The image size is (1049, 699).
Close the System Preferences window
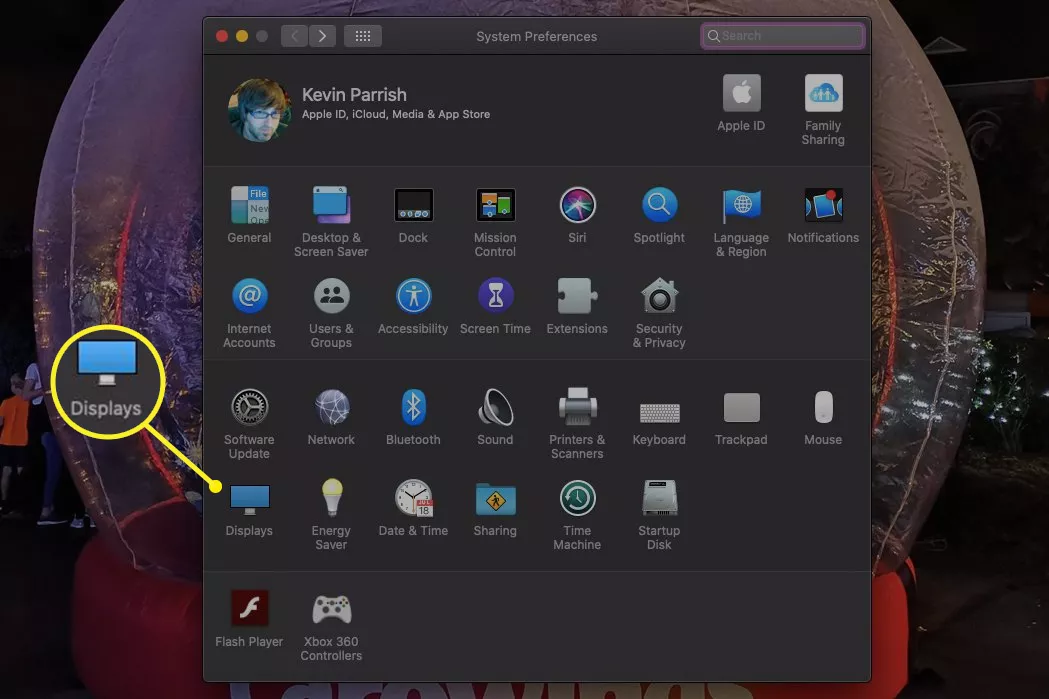pos(222,36)
